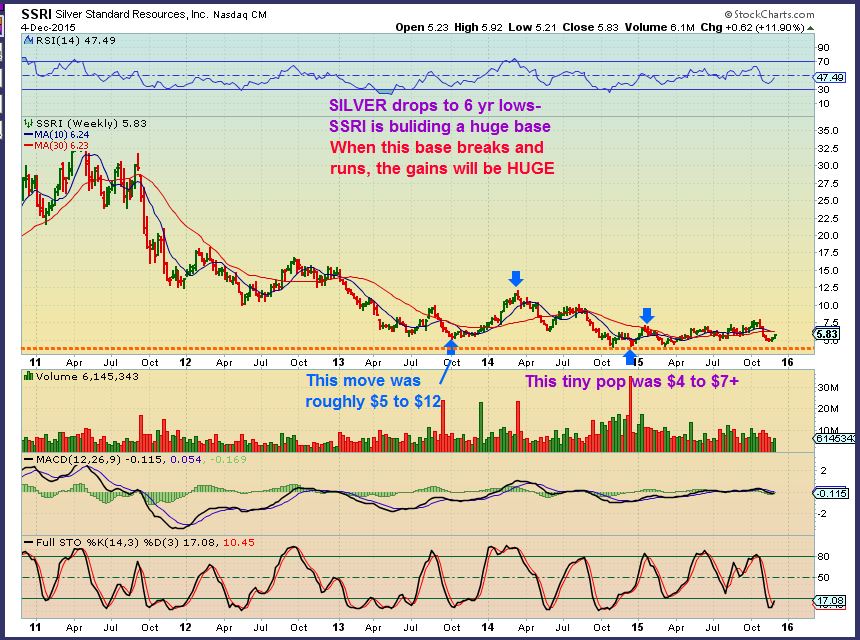The height and width of the screenshot is (640, 860).
Task: Click the red line marker before MA(30)
Action: 29,145
